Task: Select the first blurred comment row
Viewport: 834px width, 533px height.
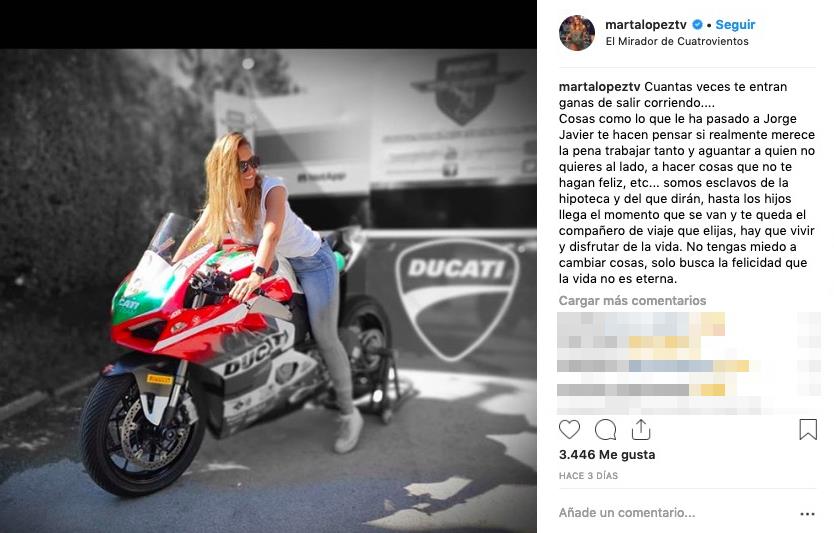Action: 641,324
